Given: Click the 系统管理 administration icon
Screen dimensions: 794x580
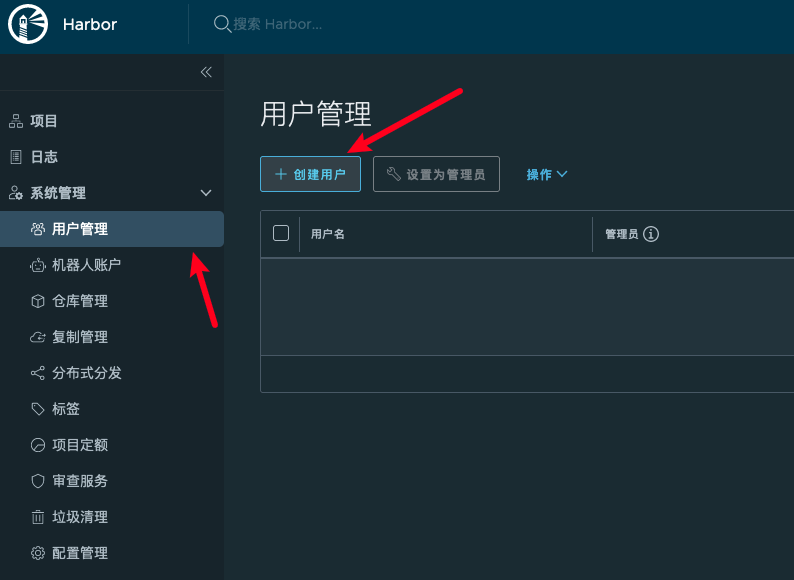Looking at the screenshot, I should [16, 193].
